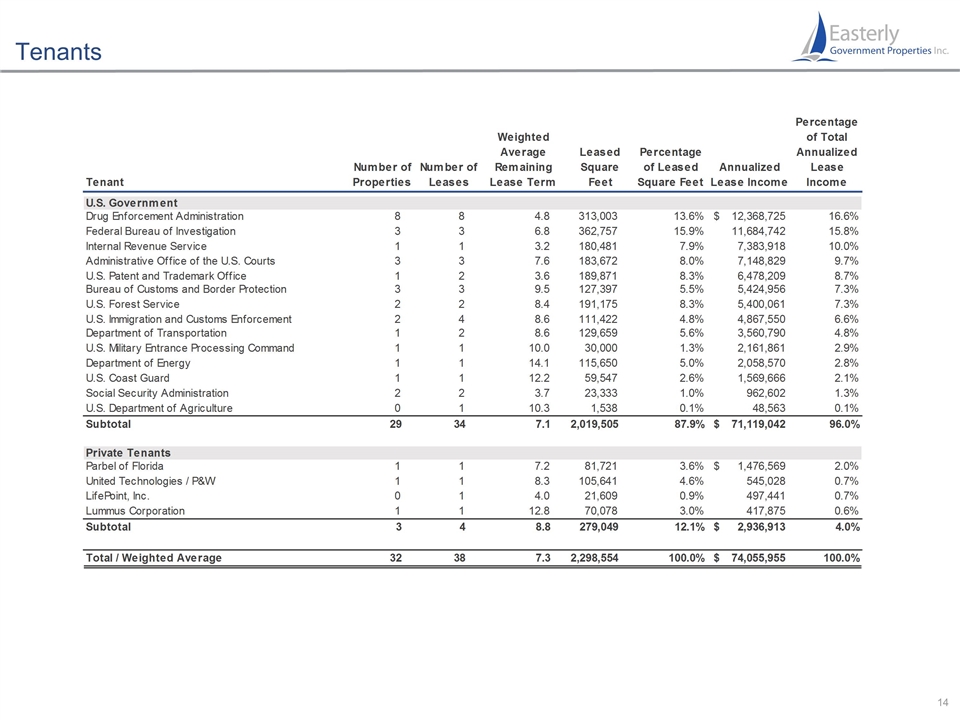The image size is (960, 720).
Task: Click private subtotal square feet 279,049
Action: point(599,527)
